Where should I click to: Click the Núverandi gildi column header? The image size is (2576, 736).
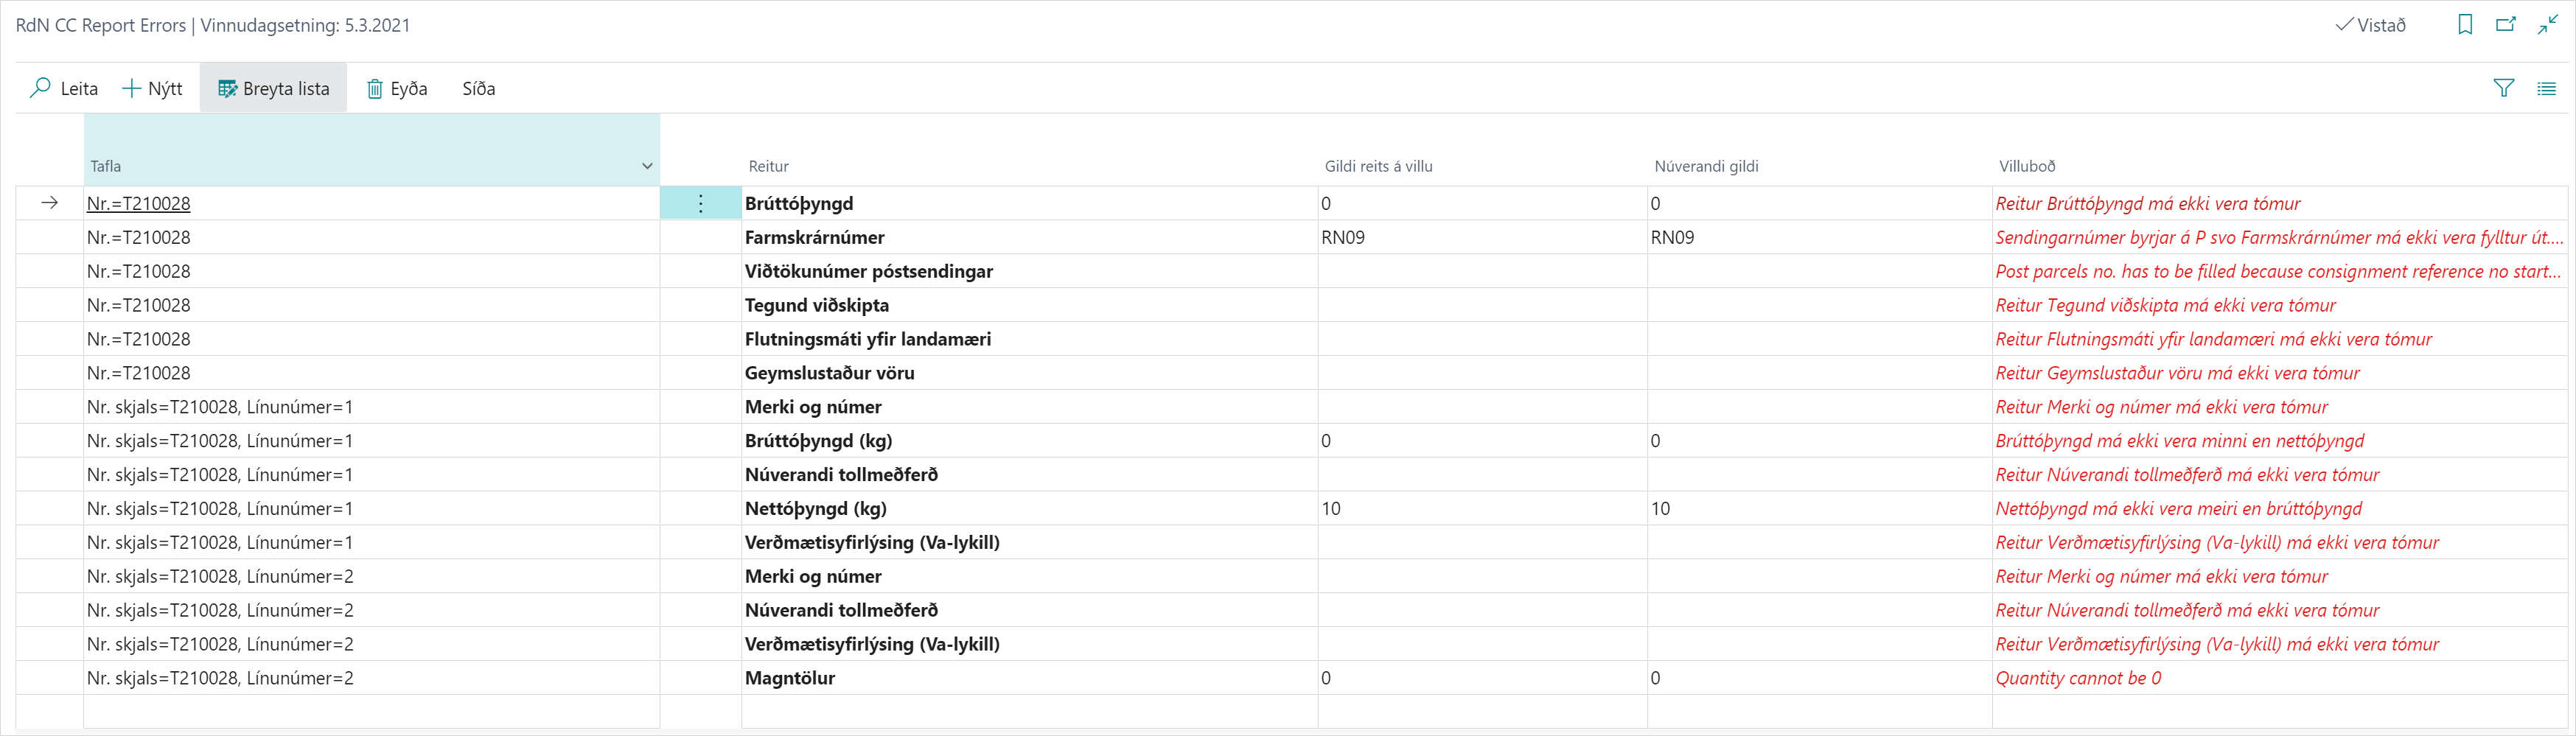click(x=1706, y=166)
